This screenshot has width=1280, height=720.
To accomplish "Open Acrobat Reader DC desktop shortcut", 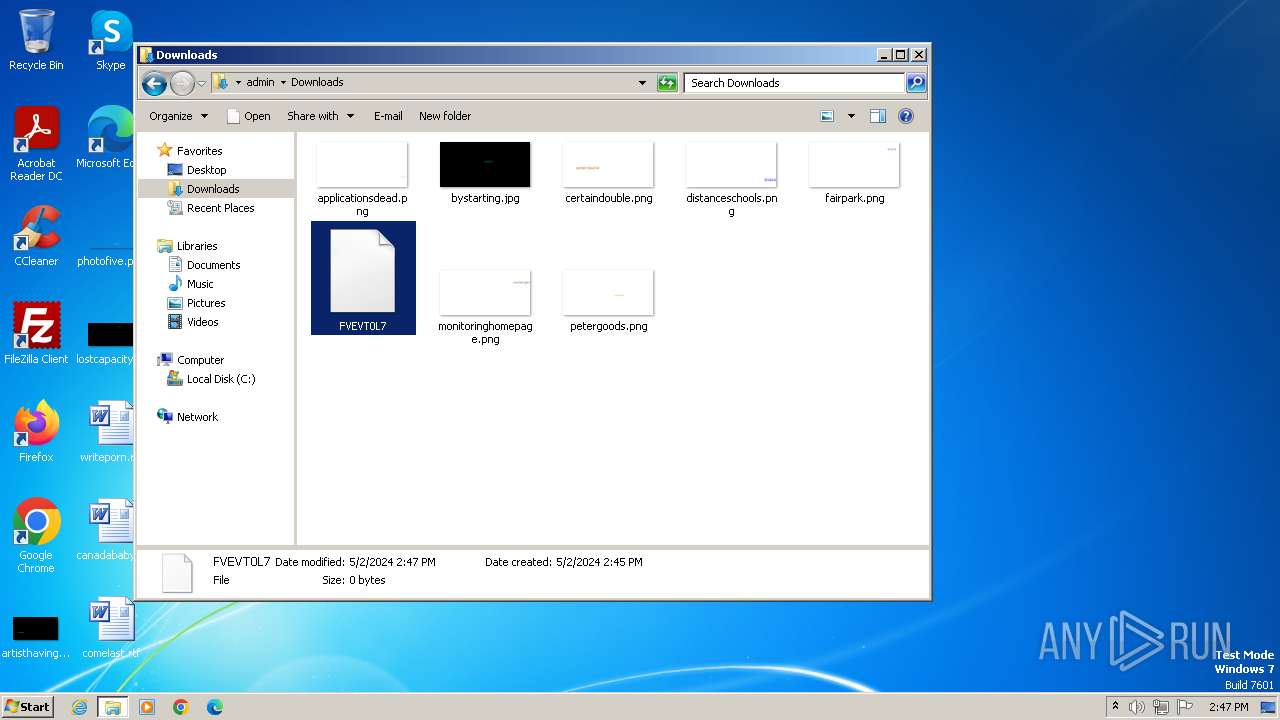I will tap(36, 144).
